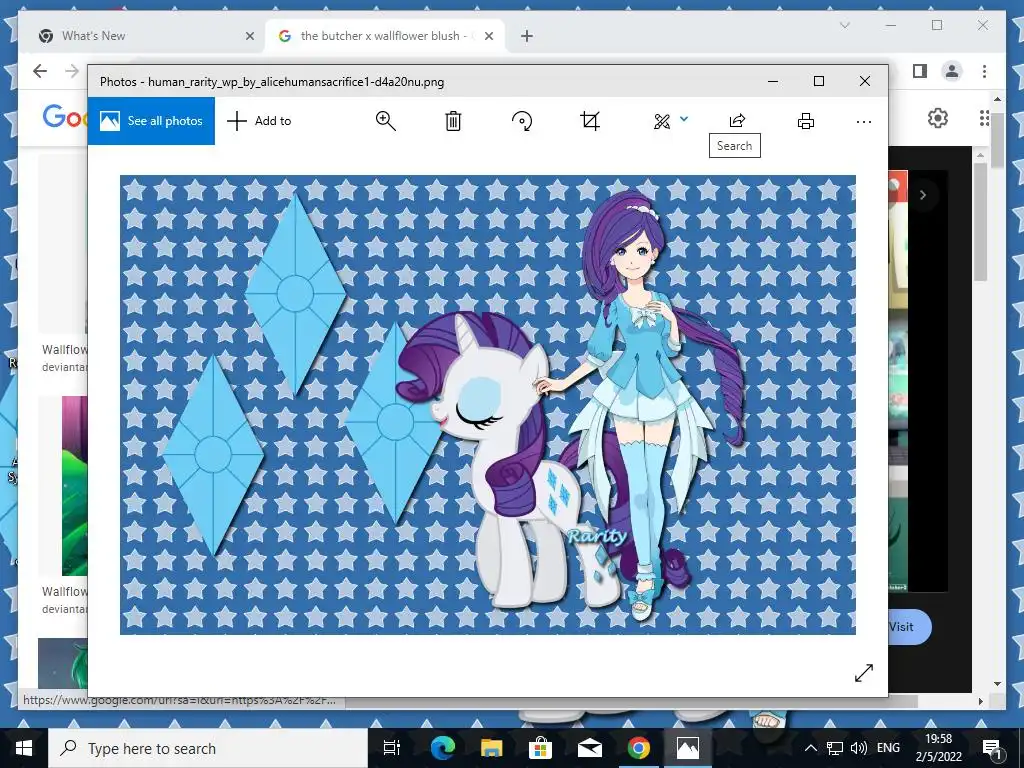The width and height of the screenshot is (1024, 768).
Task: Show hidden tray icons chevron
Action: (x=810, y=748)
